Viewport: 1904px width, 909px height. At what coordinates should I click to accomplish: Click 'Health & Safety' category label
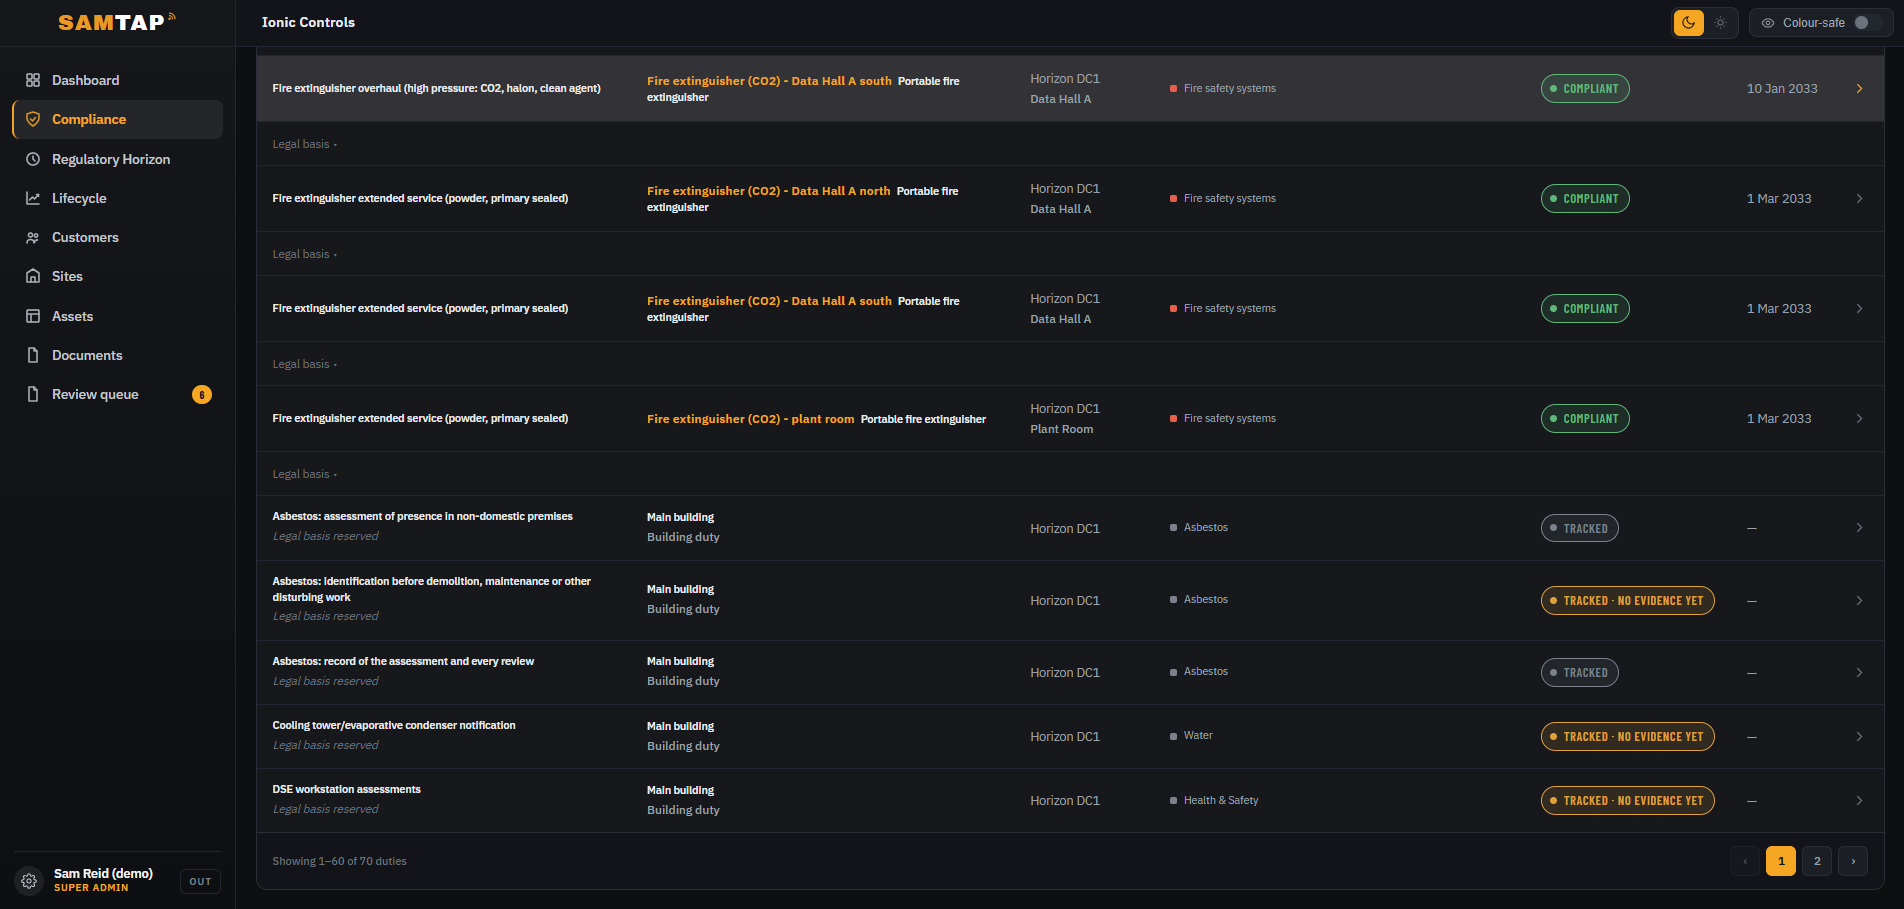coord(1221,801)
